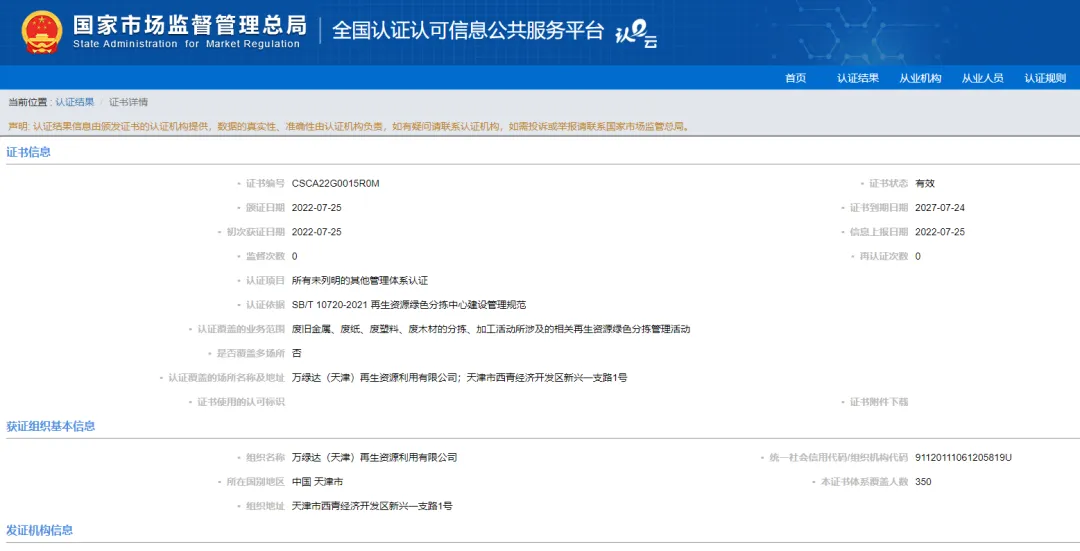Viewport: 1080px width, 551px height.
Task: Open the 从业机构 navigation menu
Action: coord(920,78)
